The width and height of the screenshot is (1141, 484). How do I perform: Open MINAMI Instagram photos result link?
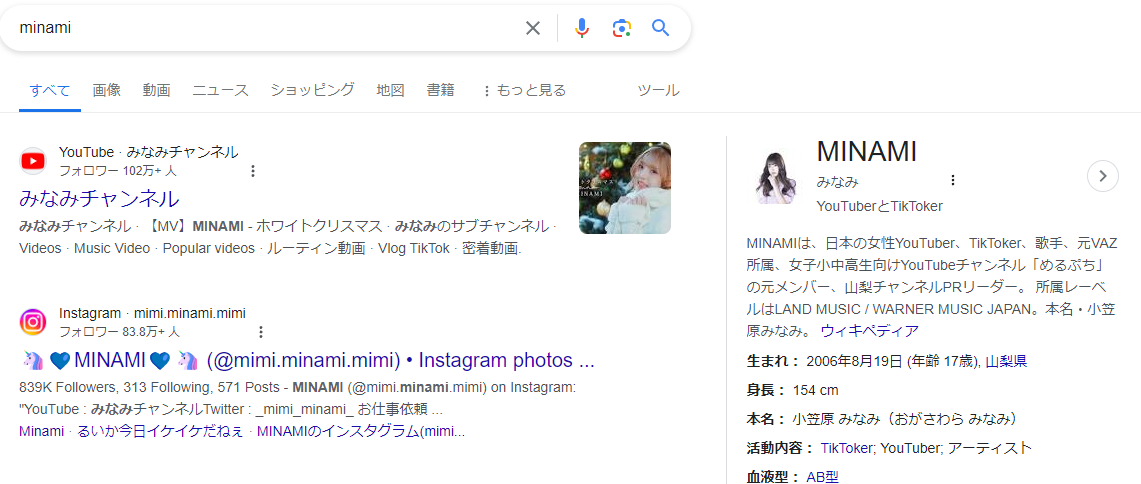click(x=307, y=360)
